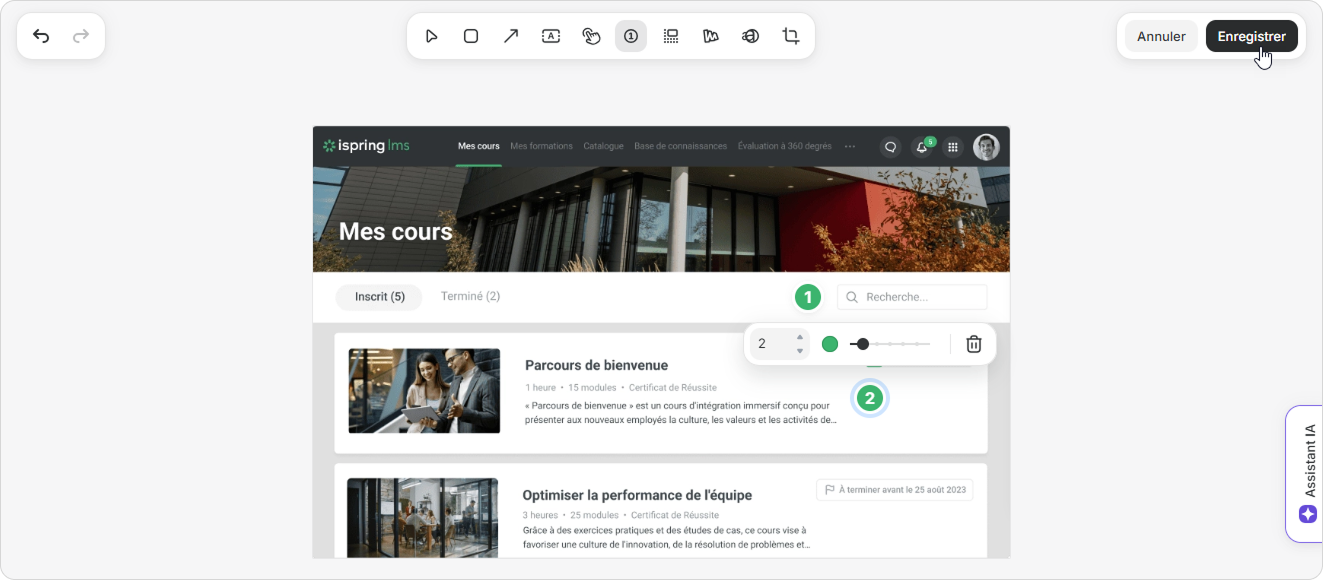
Task: Choose the arrow drawing tool
Action: tap(511, 36)
